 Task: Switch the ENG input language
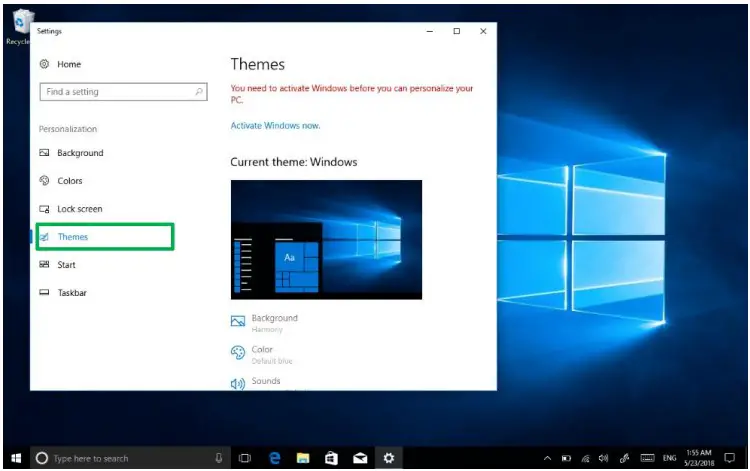[669, 458]
